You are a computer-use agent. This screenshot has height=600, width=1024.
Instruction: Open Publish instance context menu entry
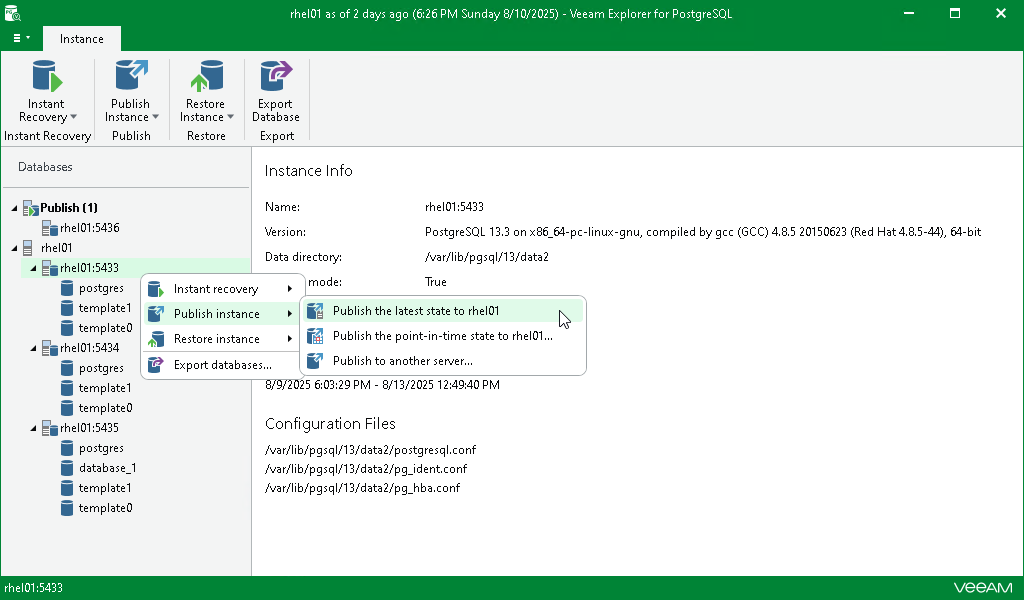click(222, 314)
